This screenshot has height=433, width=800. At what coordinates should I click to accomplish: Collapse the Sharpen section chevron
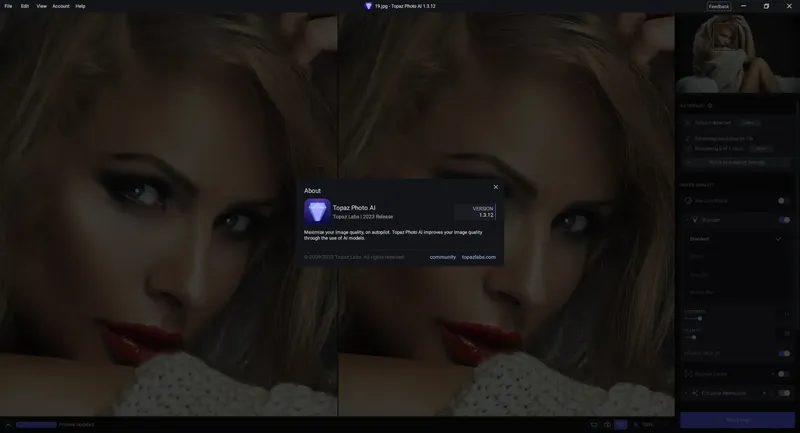687,220
